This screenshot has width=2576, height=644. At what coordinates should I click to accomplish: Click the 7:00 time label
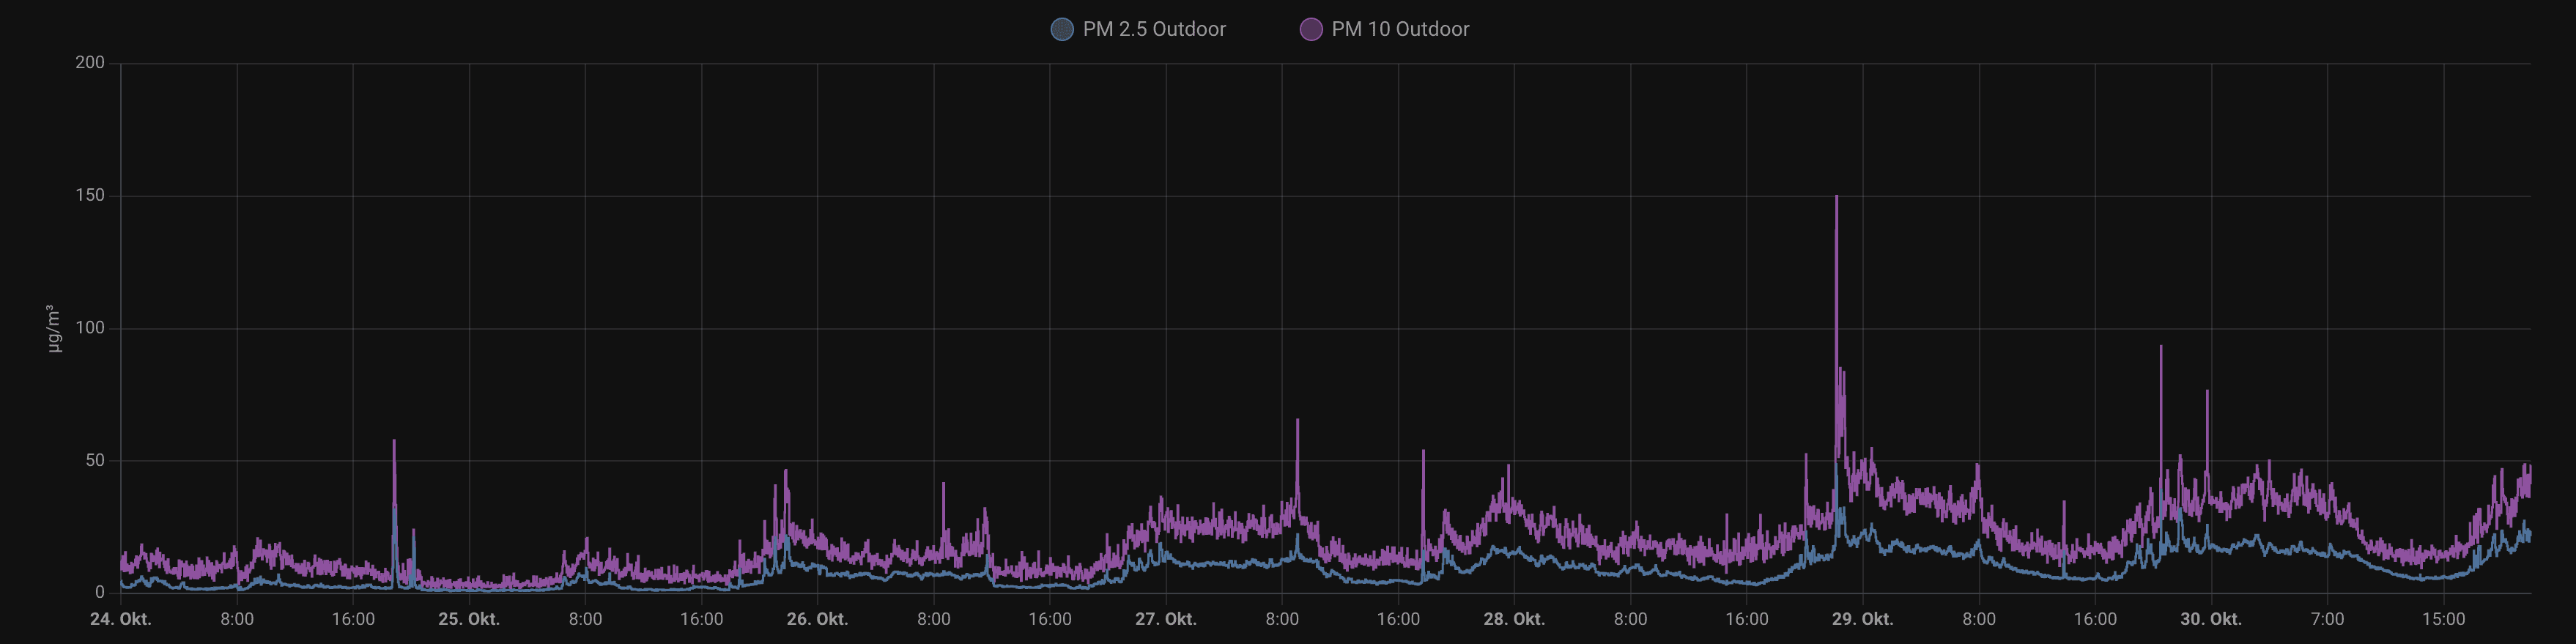click(x=2327, y=619)
